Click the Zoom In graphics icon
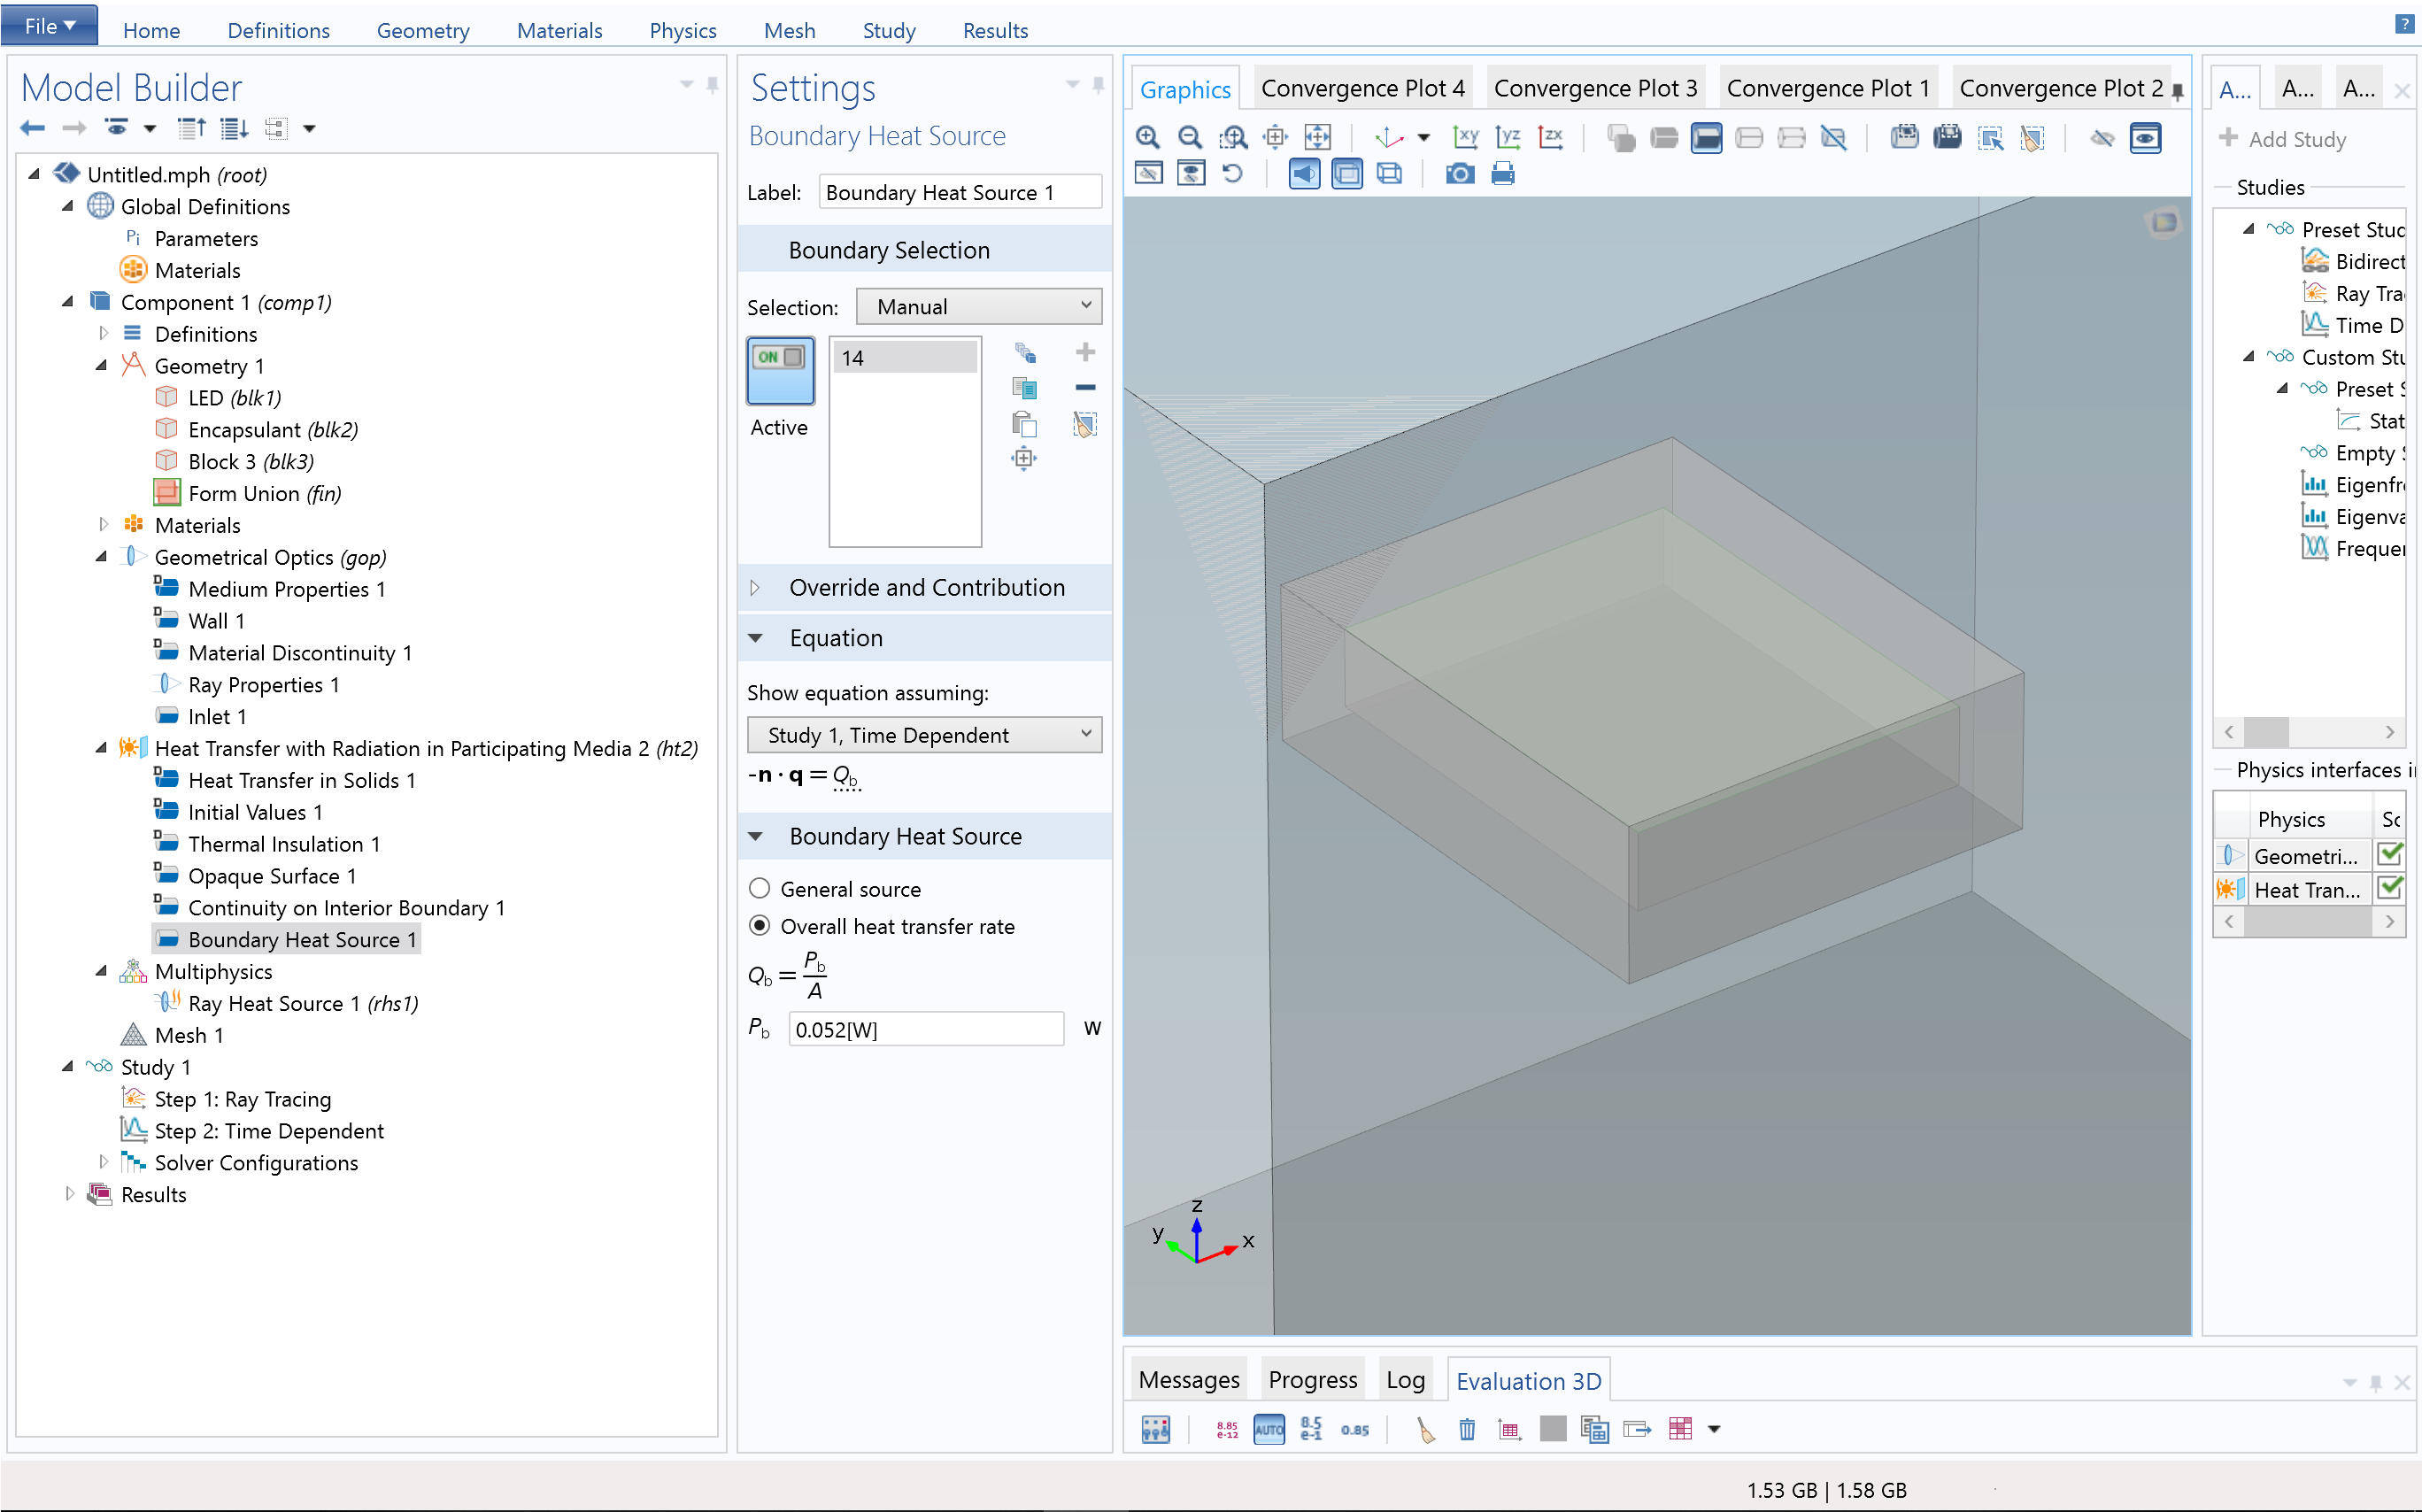 click(x=1147, y=138)
